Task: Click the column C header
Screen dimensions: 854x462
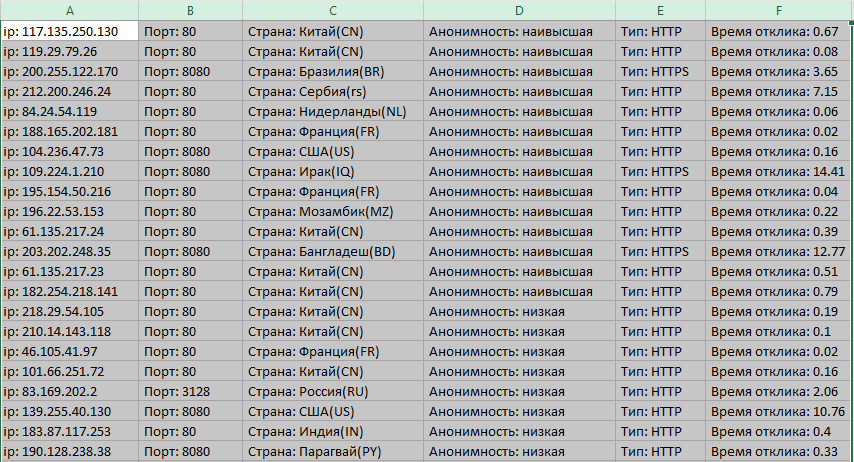Action: (x=332, y=10)
